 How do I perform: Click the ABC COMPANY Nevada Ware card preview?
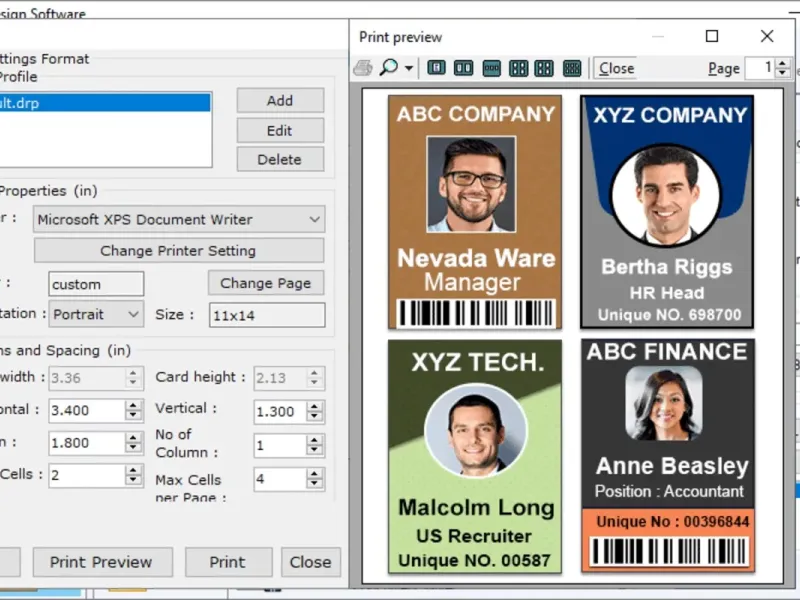475,212
